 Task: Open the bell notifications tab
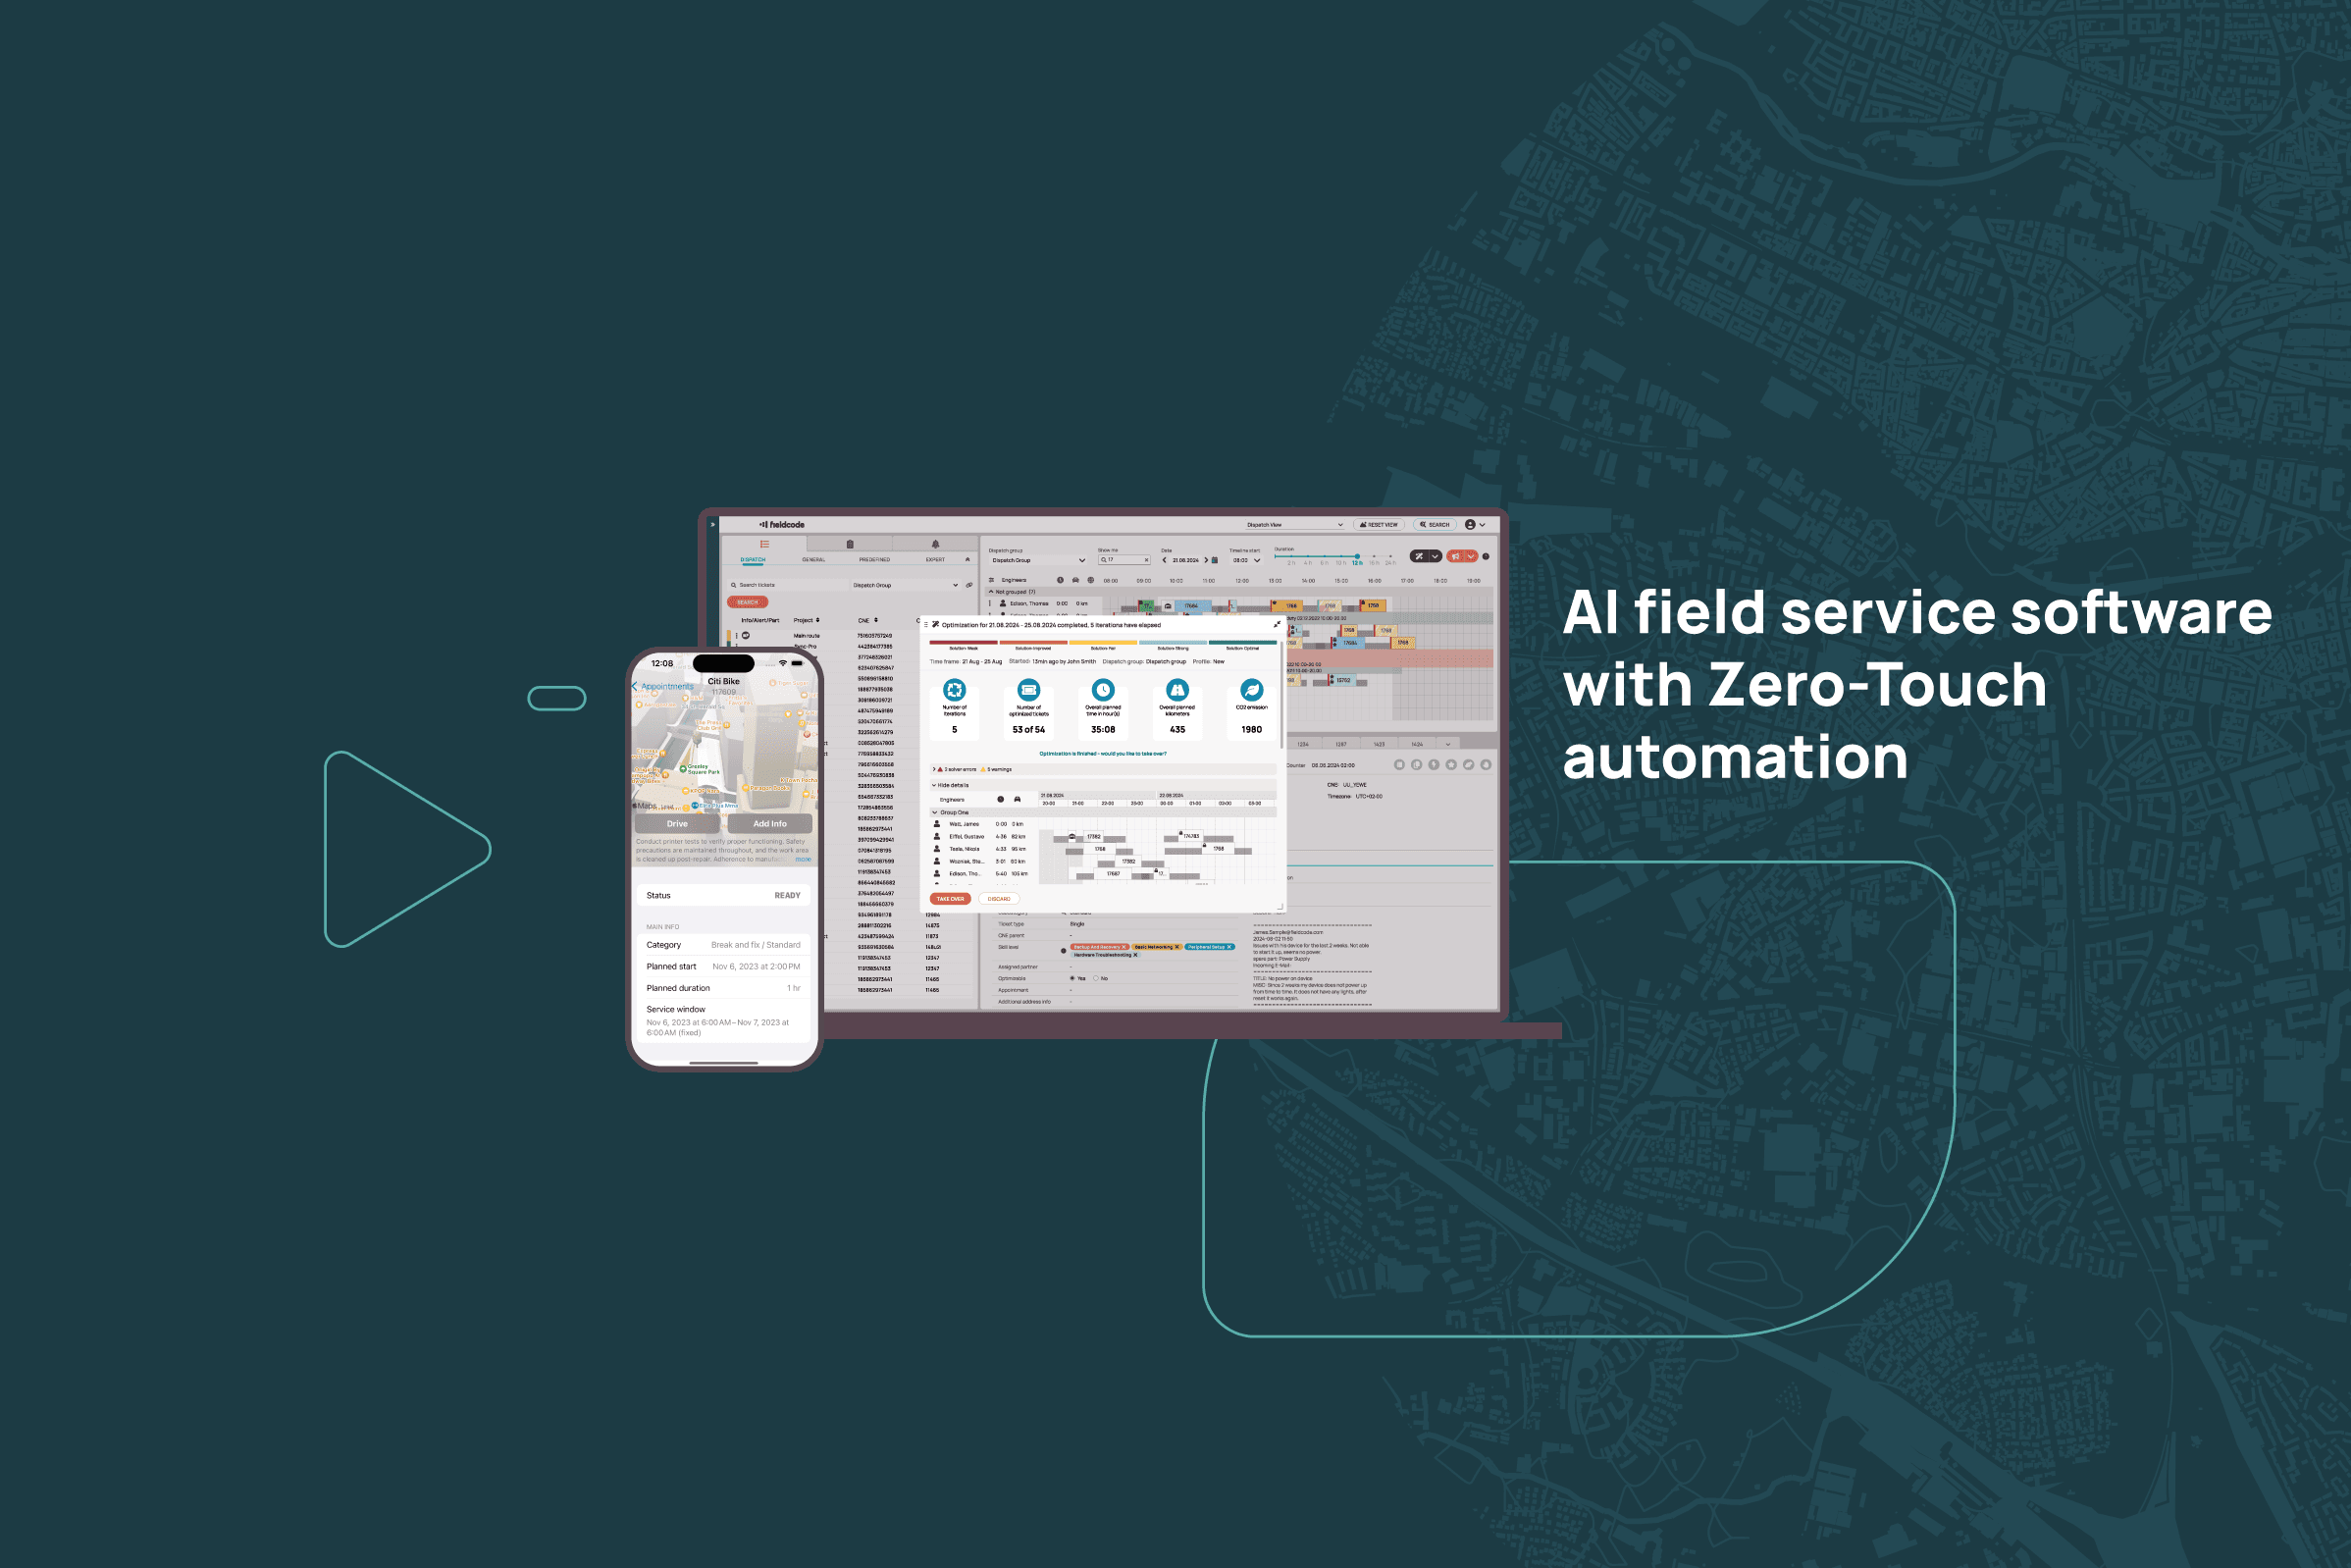935,544
